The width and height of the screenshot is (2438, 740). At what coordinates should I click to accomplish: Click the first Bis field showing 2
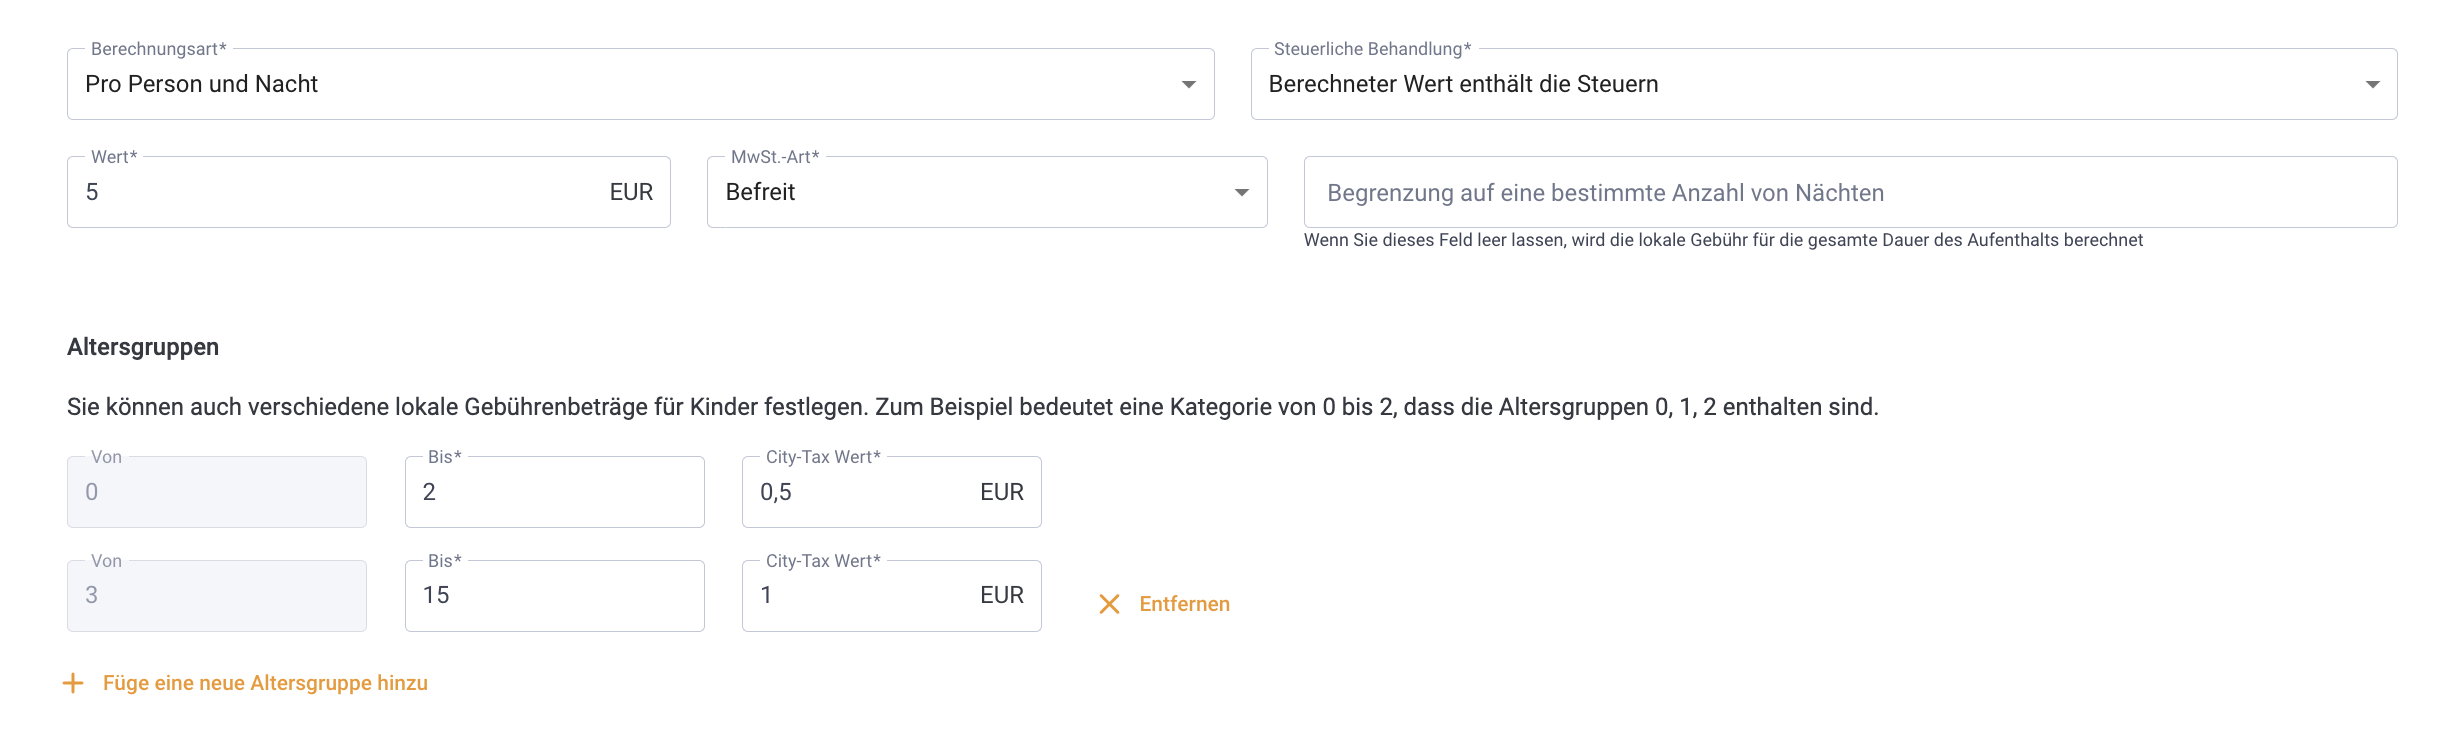click(554, 492)
